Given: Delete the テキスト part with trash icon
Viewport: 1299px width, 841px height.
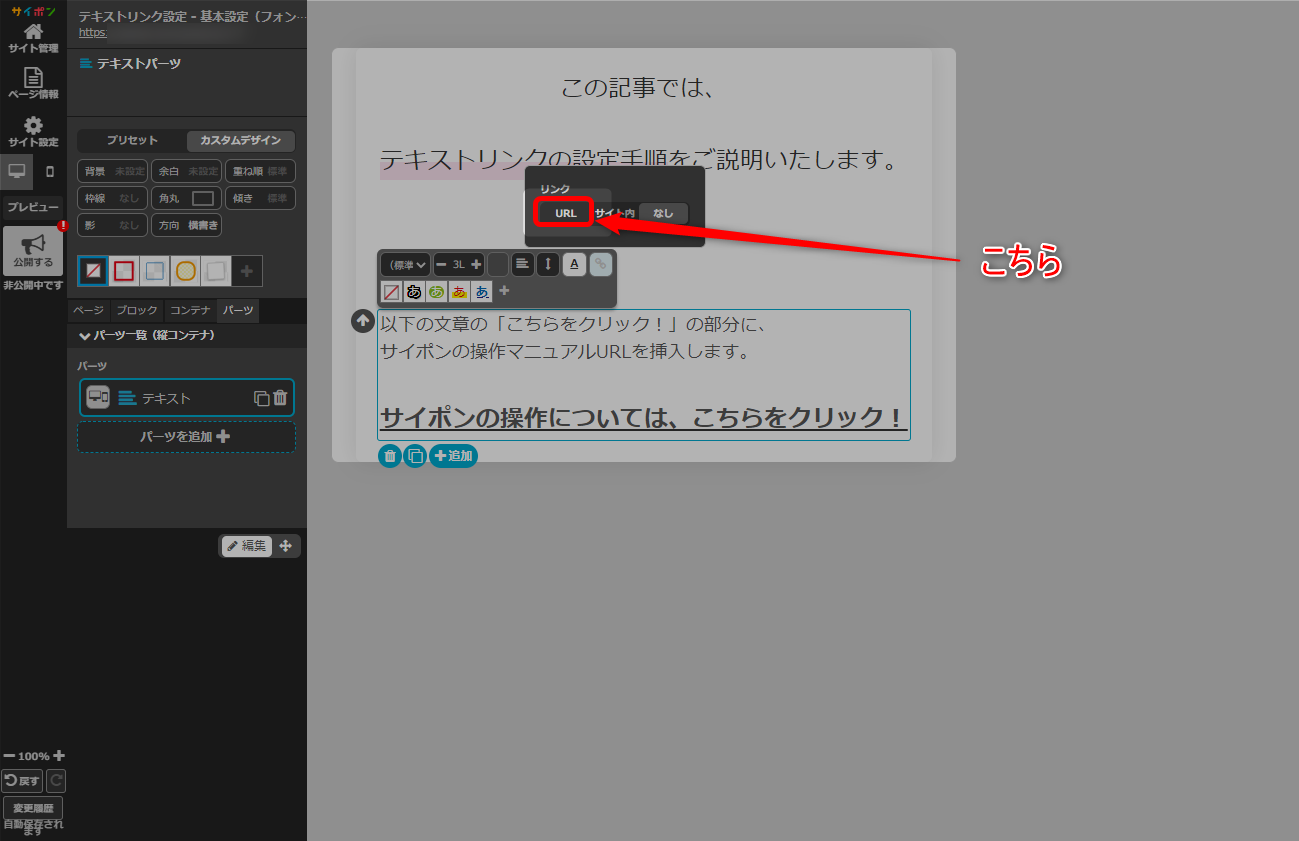Looking at the screenshot, I should (x=280, y=398).
